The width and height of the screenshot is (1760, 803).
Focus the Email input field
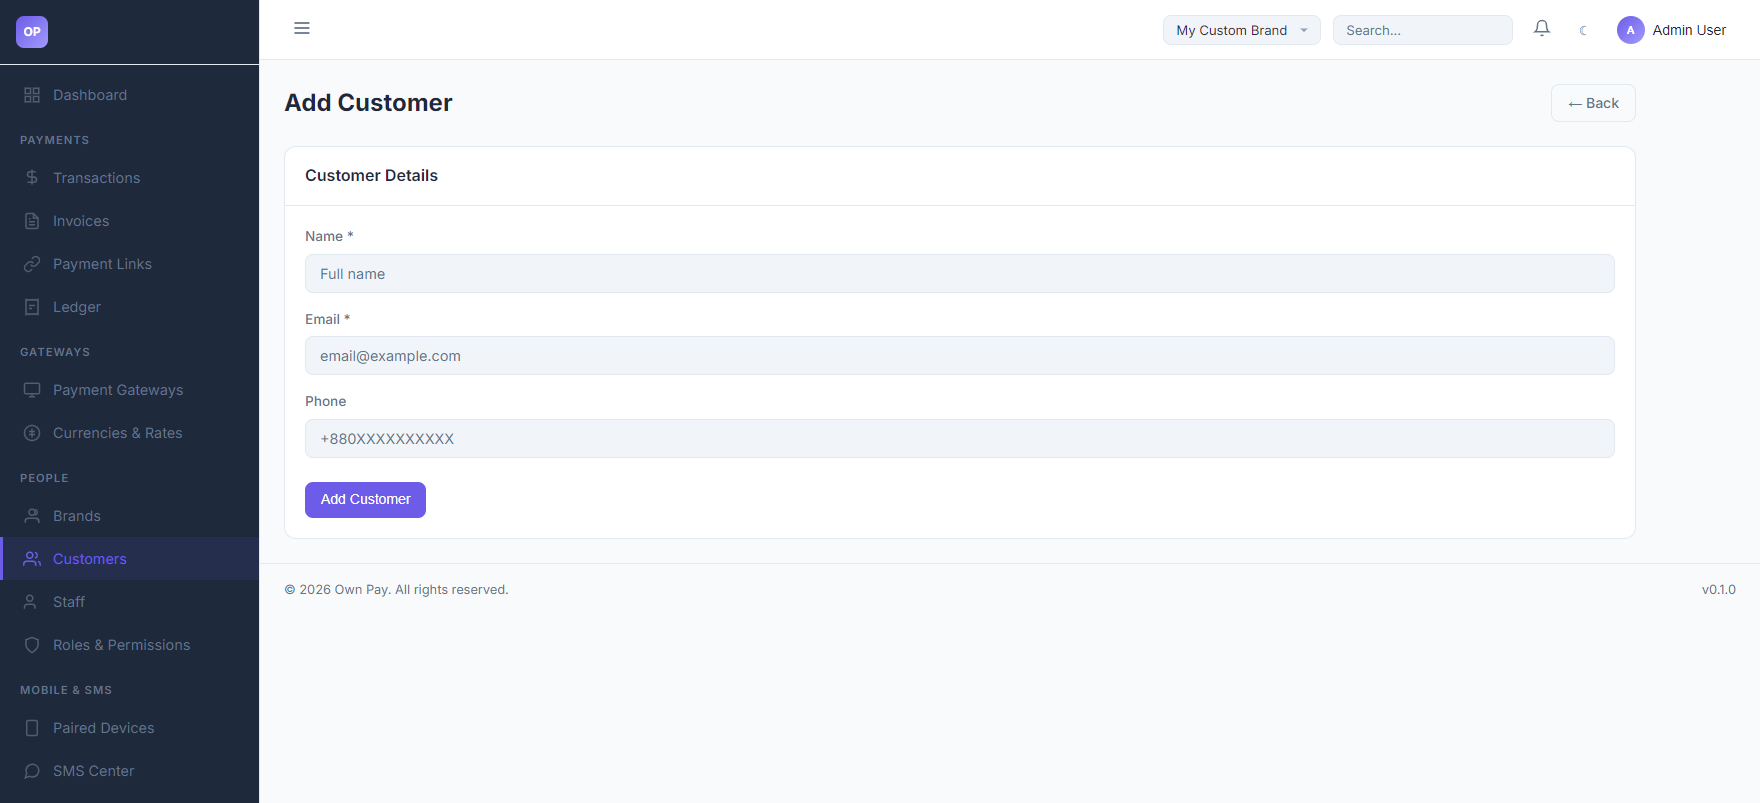coord(960,356)
